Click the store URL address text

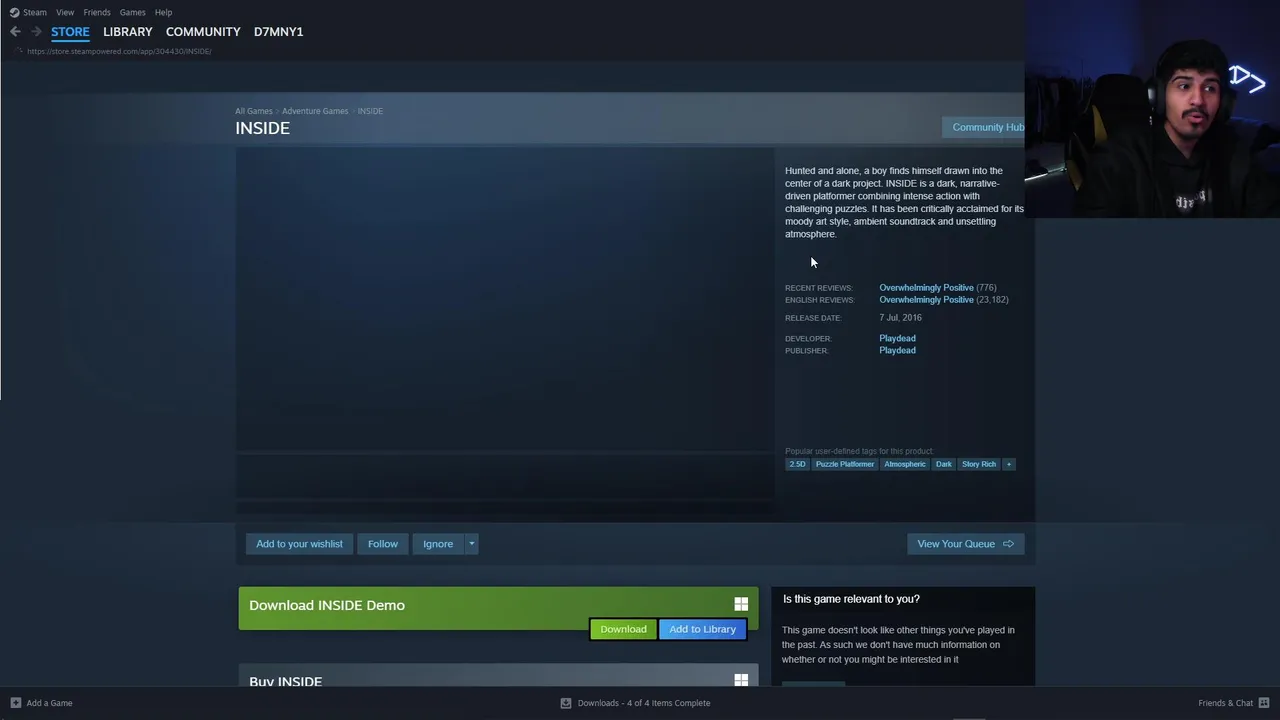[x=119, y=51]
